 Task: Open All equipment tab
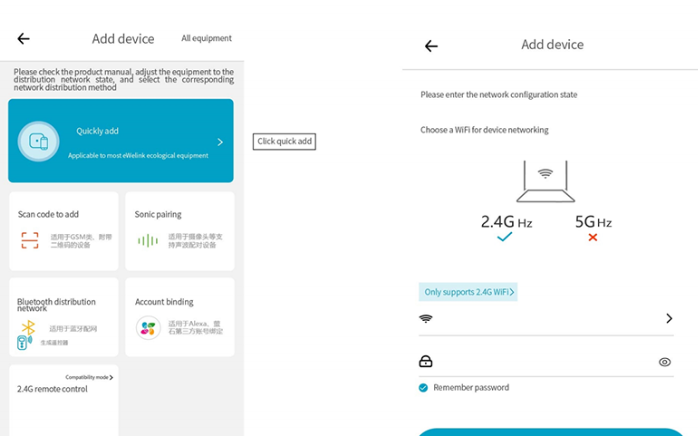[206, 39]
